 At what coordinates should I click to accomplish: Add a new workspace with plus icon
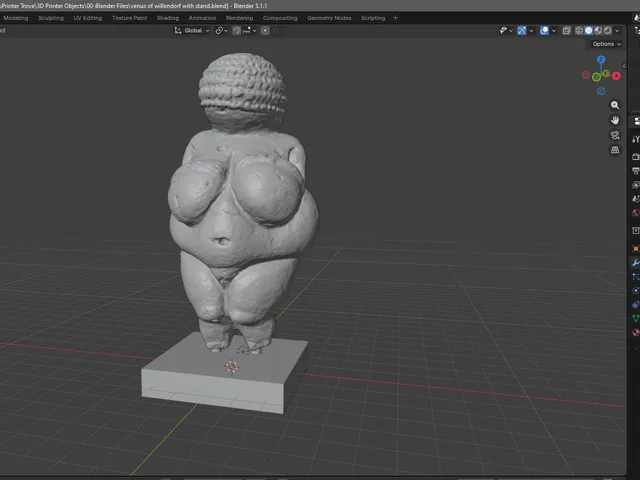[x=395, y=18]
